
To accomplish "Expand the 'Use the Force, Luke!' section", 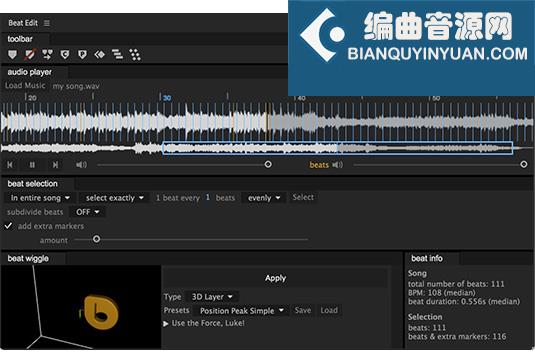I will (166, 323).
